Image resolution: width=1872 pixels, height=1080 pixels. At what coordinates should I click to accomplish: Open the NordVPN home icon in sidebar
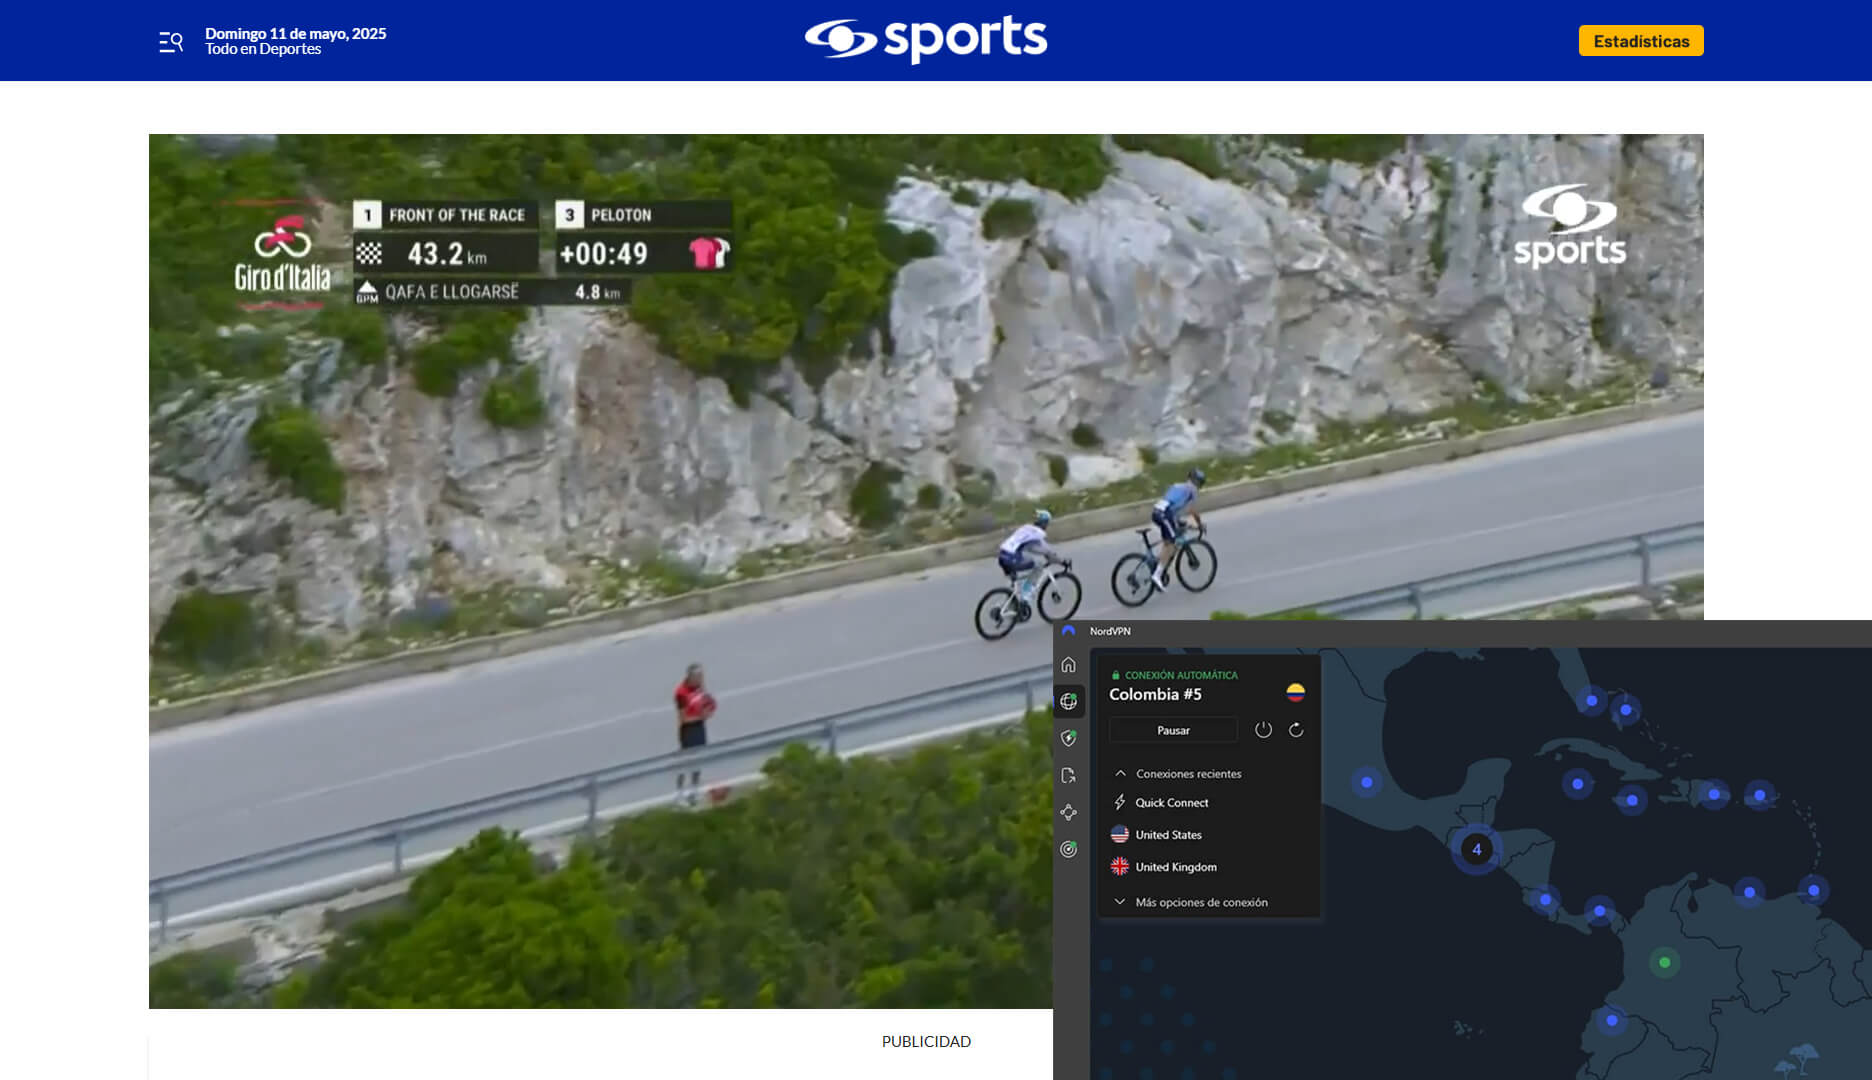[x=1069, y=665]
